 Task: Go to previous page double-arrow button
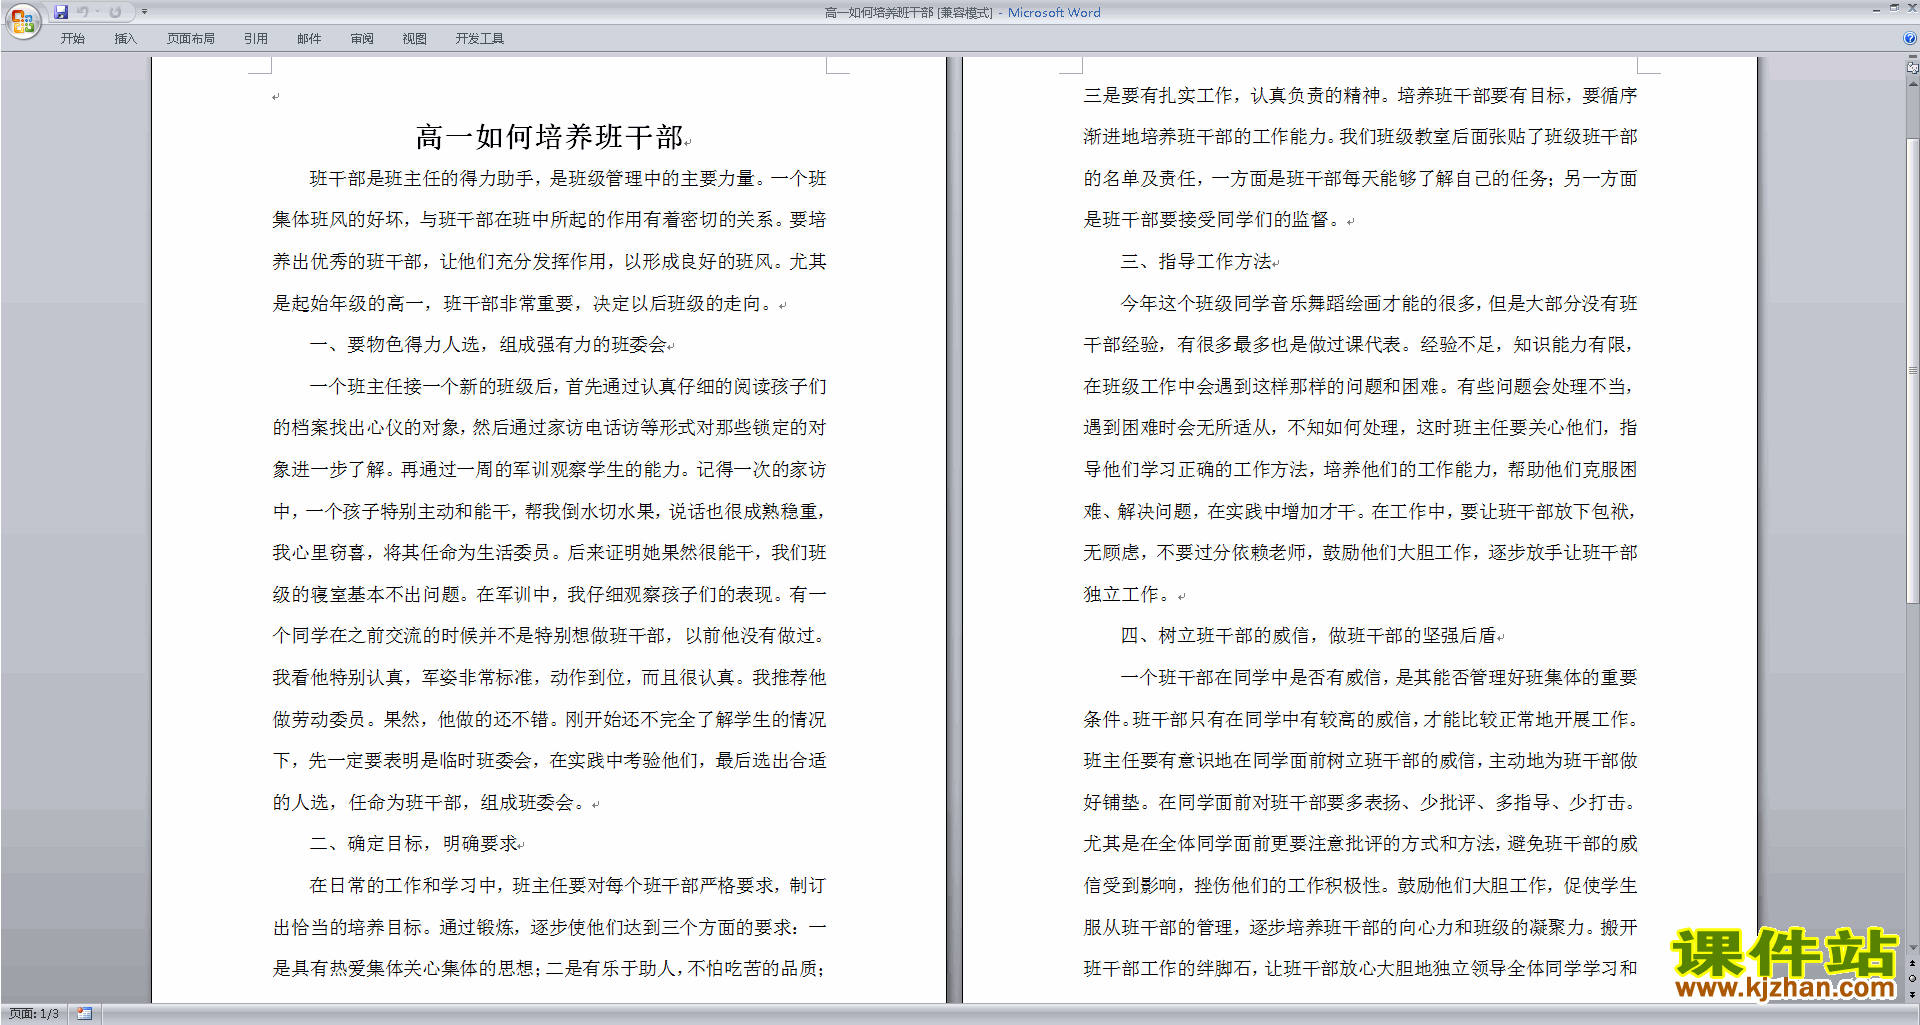coord(1913,963)
